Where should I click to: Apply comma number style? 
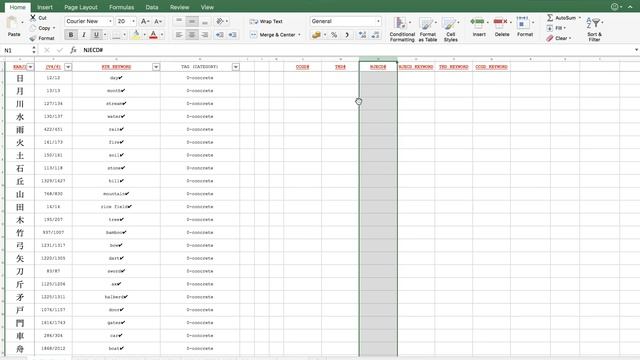coord(347,35)
